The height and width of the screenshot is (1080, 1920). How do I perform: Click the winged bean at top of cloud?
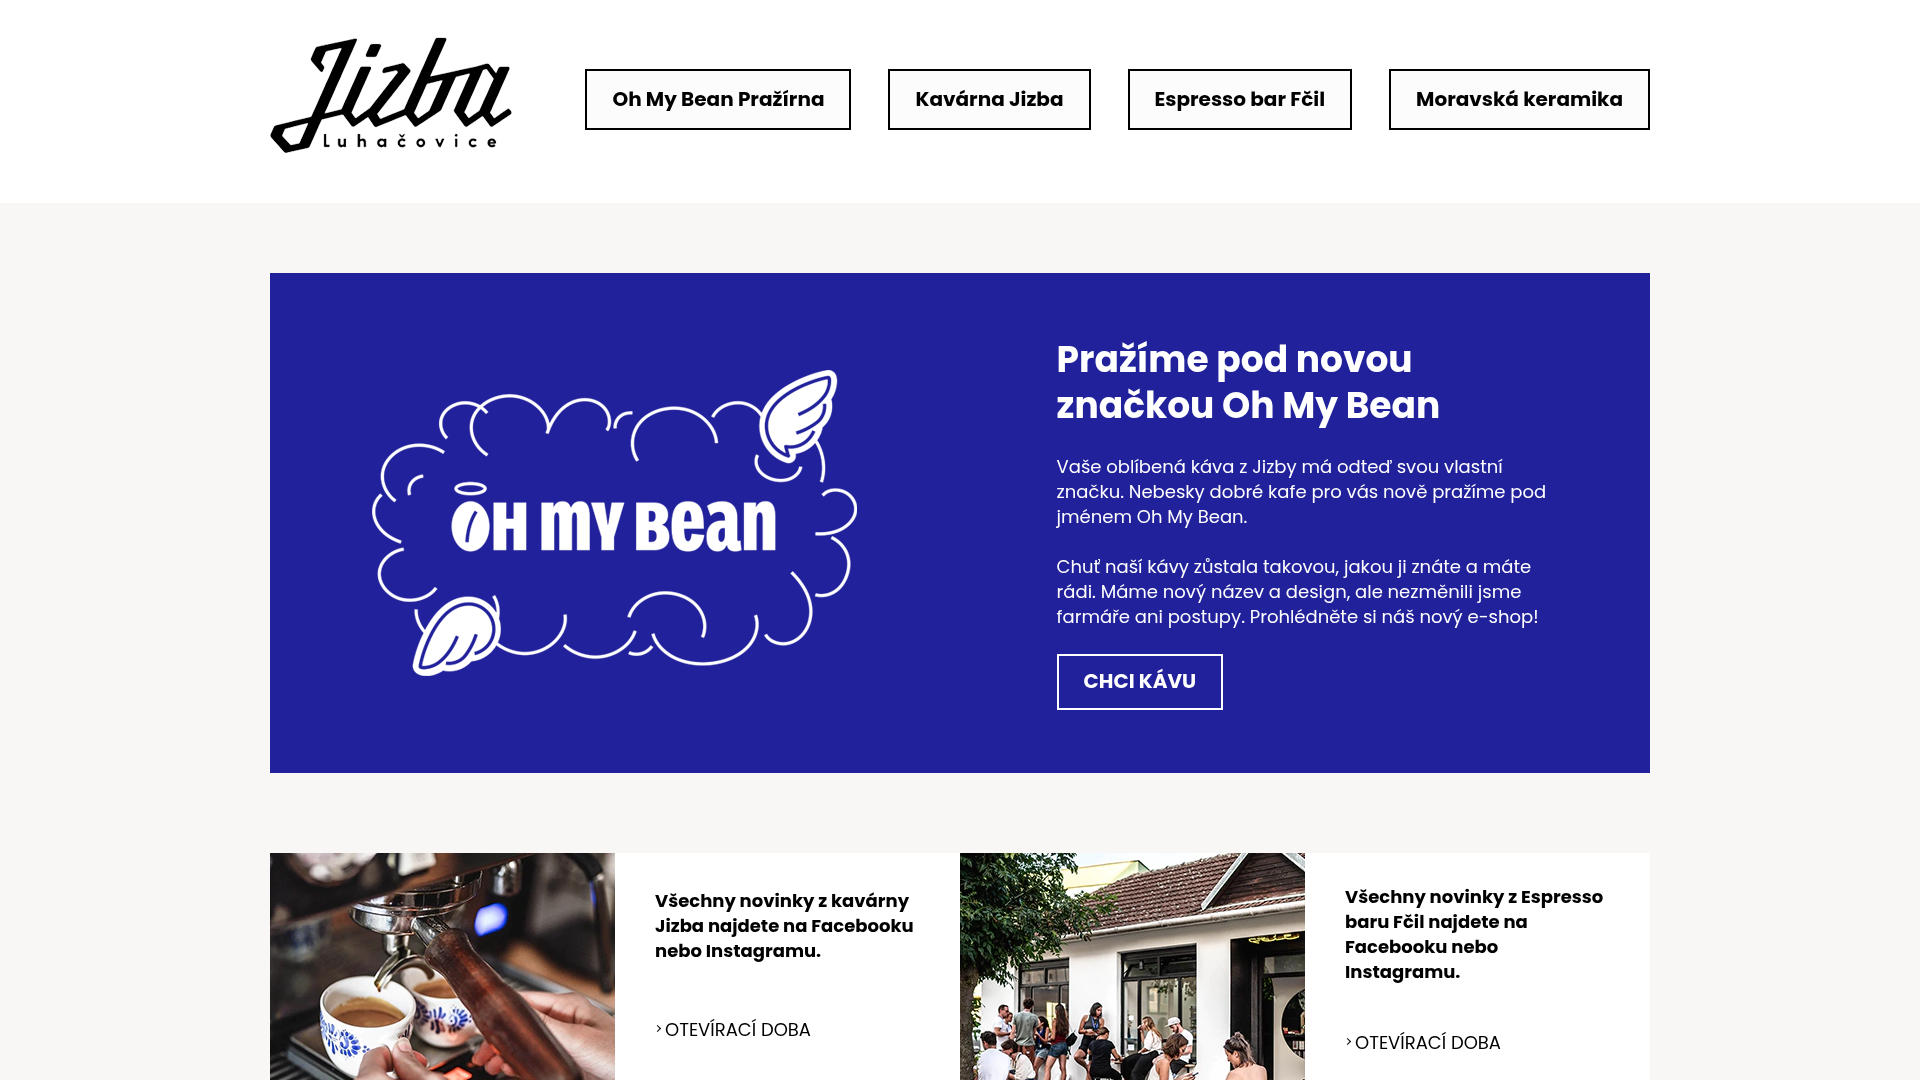(797, 416)
